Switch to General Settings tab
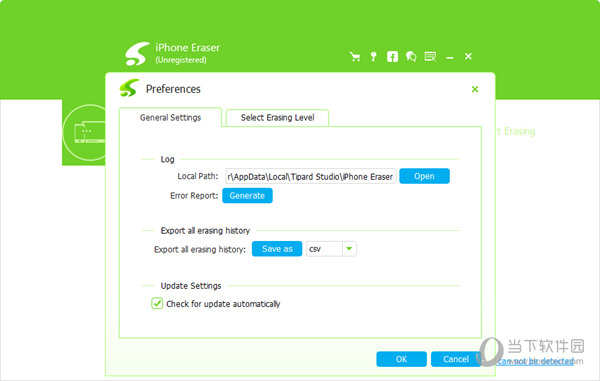 tap(170, 117)
